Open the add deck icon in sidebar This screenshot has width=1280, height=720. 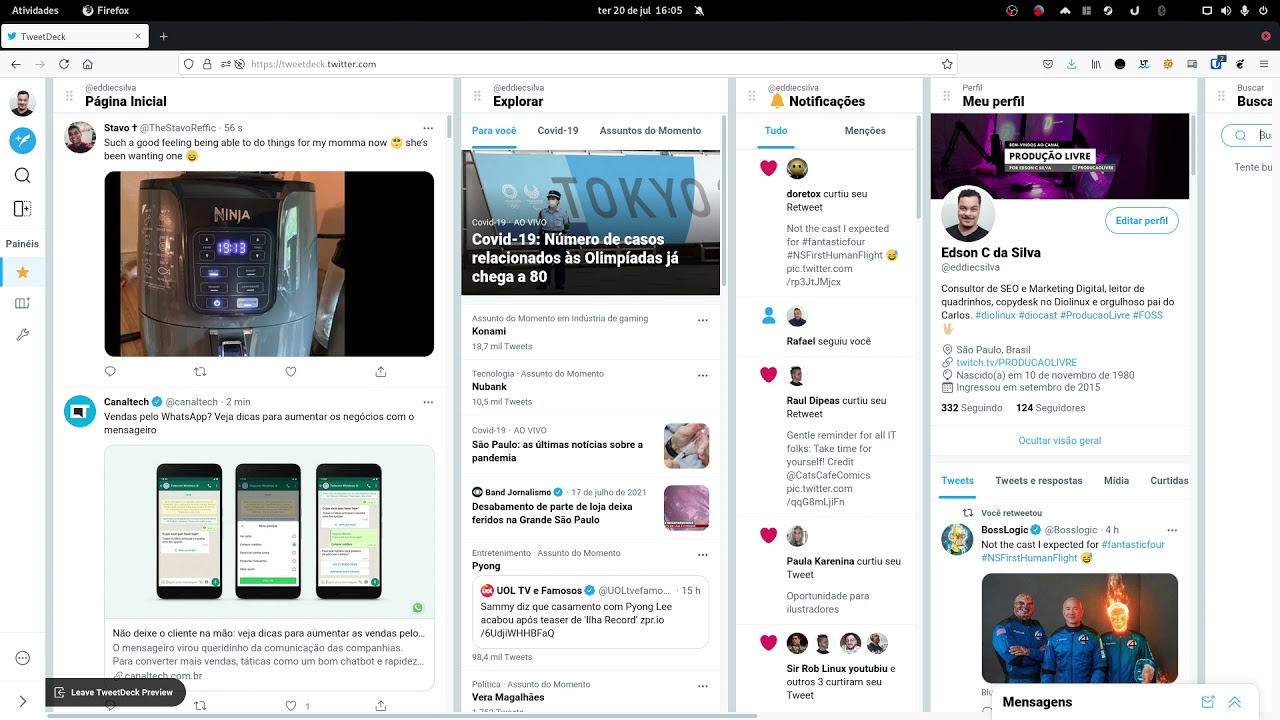pyautogui.click(x=22, y=303)
